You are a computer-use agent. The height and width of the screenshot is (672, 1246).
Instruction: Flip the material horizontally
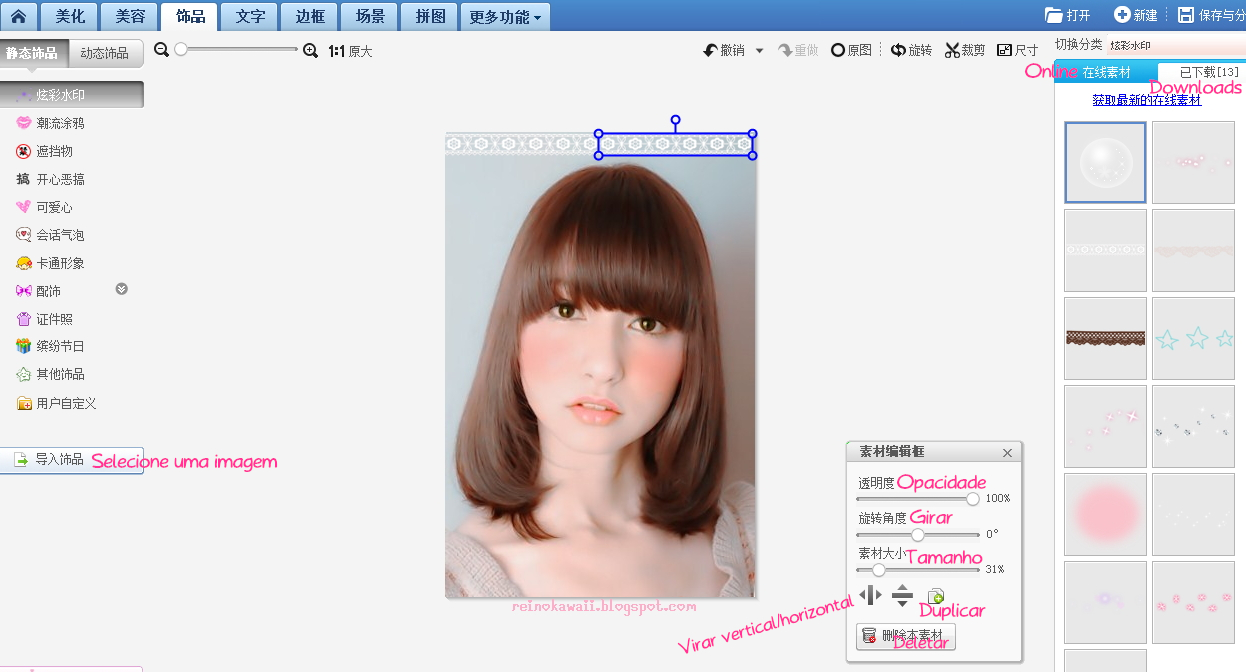pyautogui.click(x=870, y=596)
